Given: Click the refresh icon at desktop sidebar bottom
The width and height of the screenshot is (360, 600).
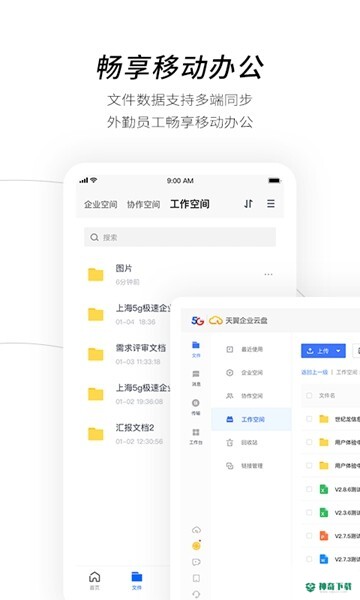Looking at the screenshot, I should pyautogui.click(x=196, y=594).
